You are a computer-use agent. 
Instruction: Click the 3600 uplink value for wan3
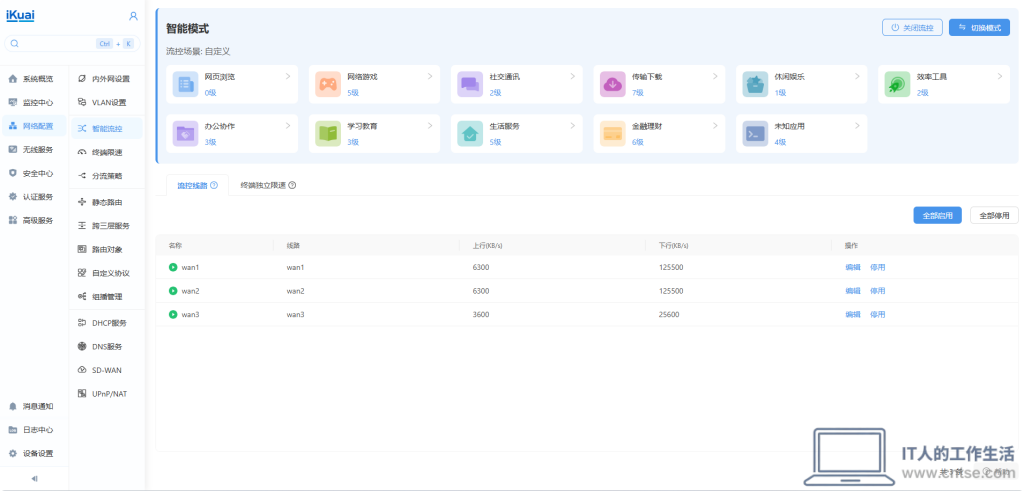coord(481,314)
